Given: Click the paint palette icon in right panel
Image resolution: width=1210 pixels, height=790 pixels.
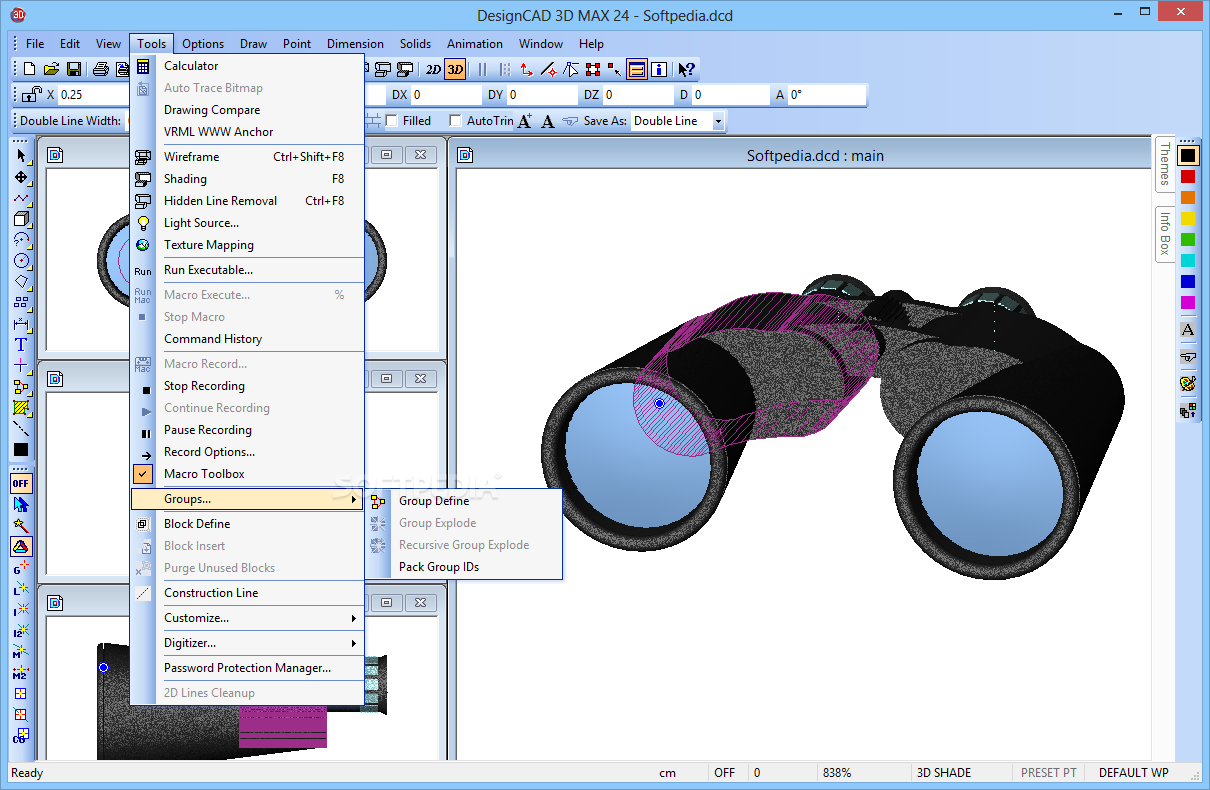Looking at the screenshot, I should 1188,382.
